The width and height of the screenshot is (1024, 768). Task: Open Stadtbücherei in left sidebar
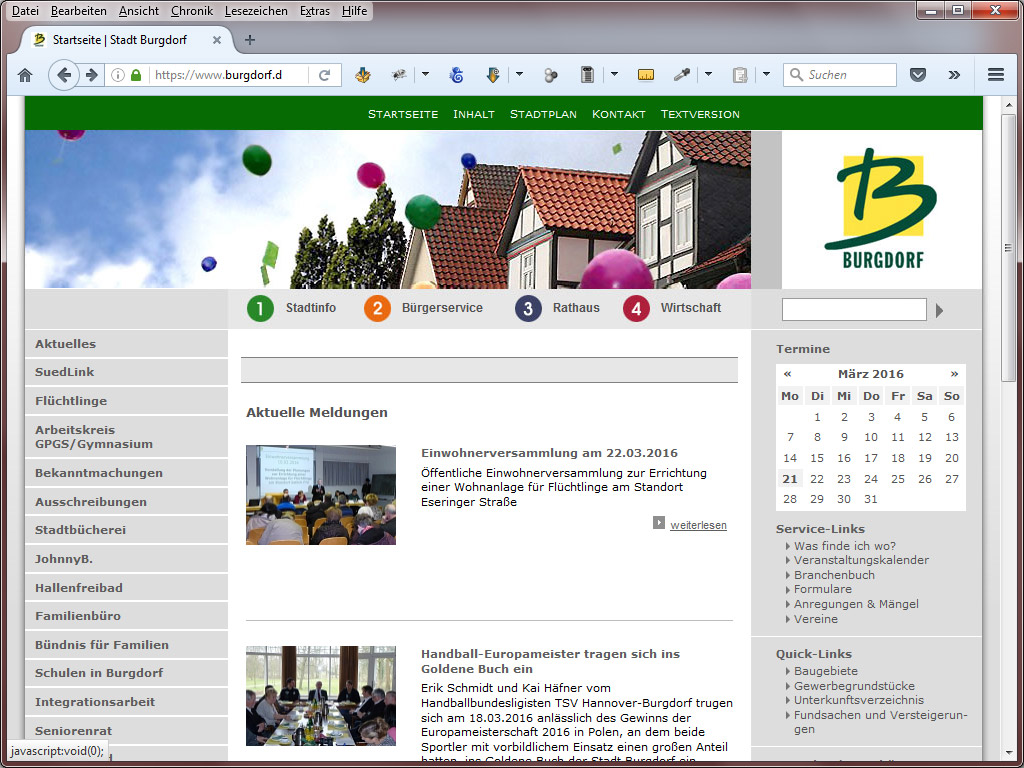(127, 530)
